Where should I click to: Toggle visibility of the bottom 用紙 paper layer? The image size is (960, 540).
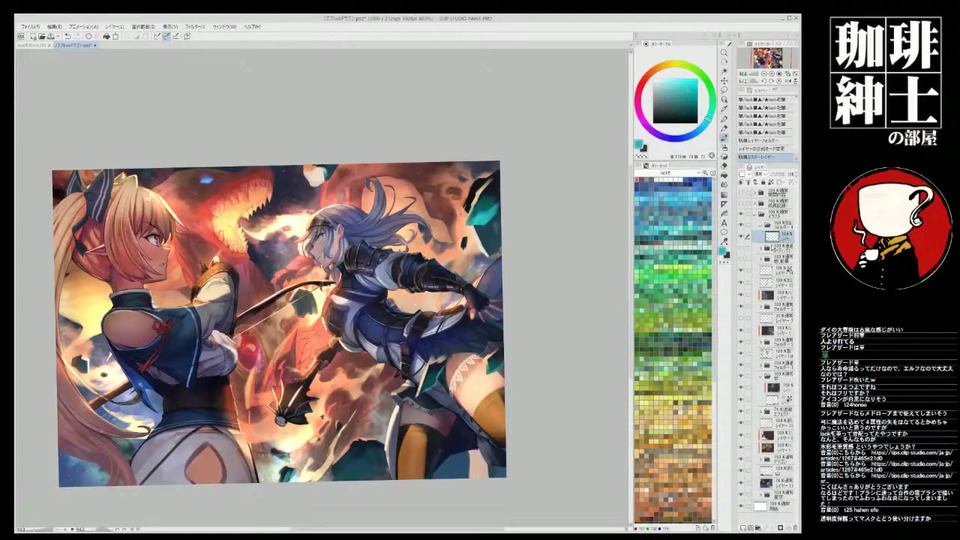(741, 506)
